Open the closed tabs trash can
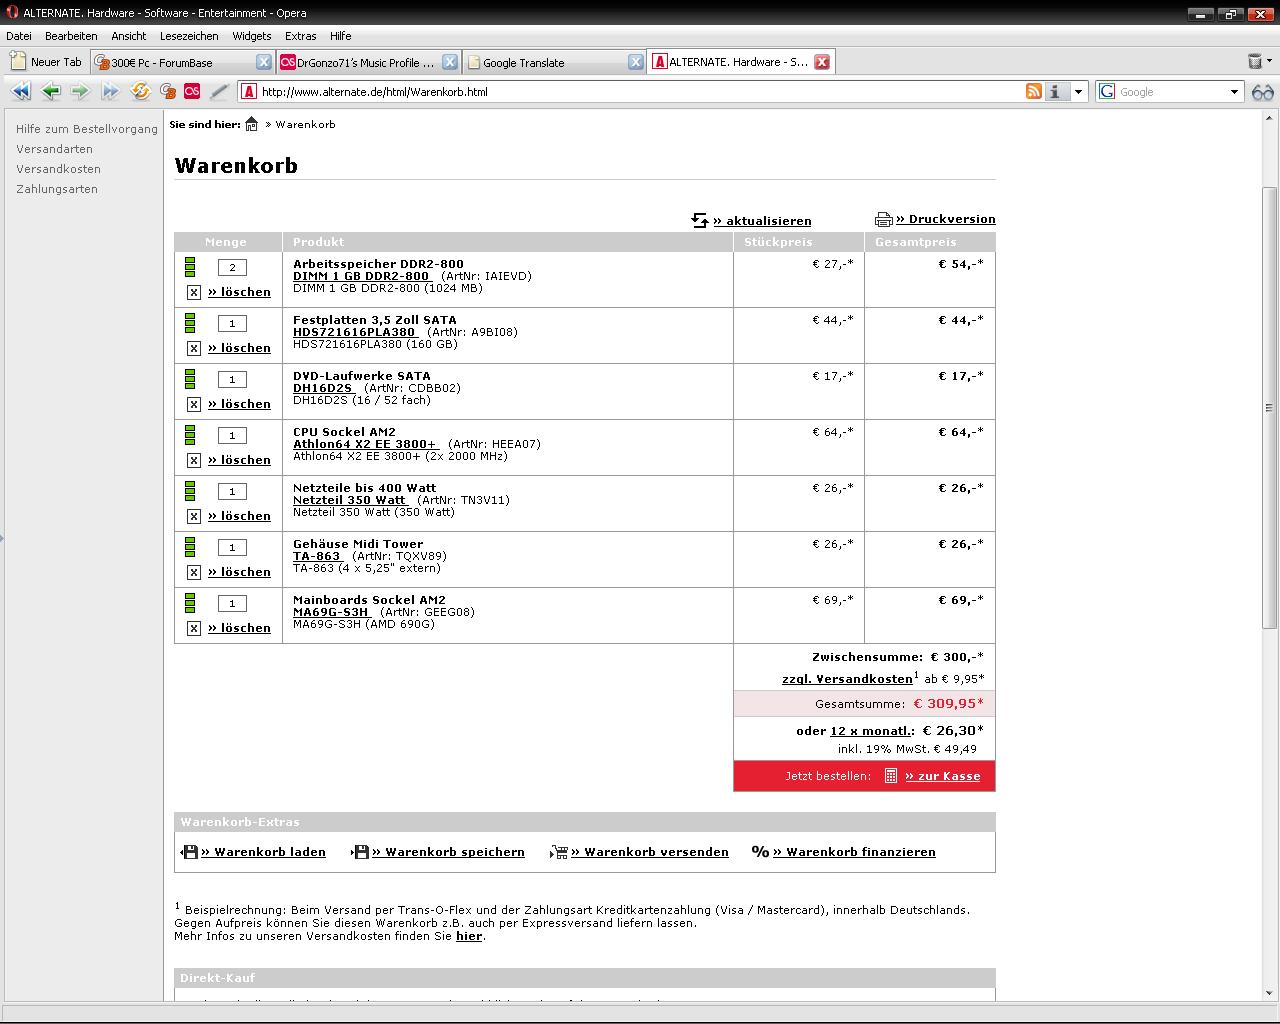Viewport: 1280px width, 1024px height. coord(1254,61)
